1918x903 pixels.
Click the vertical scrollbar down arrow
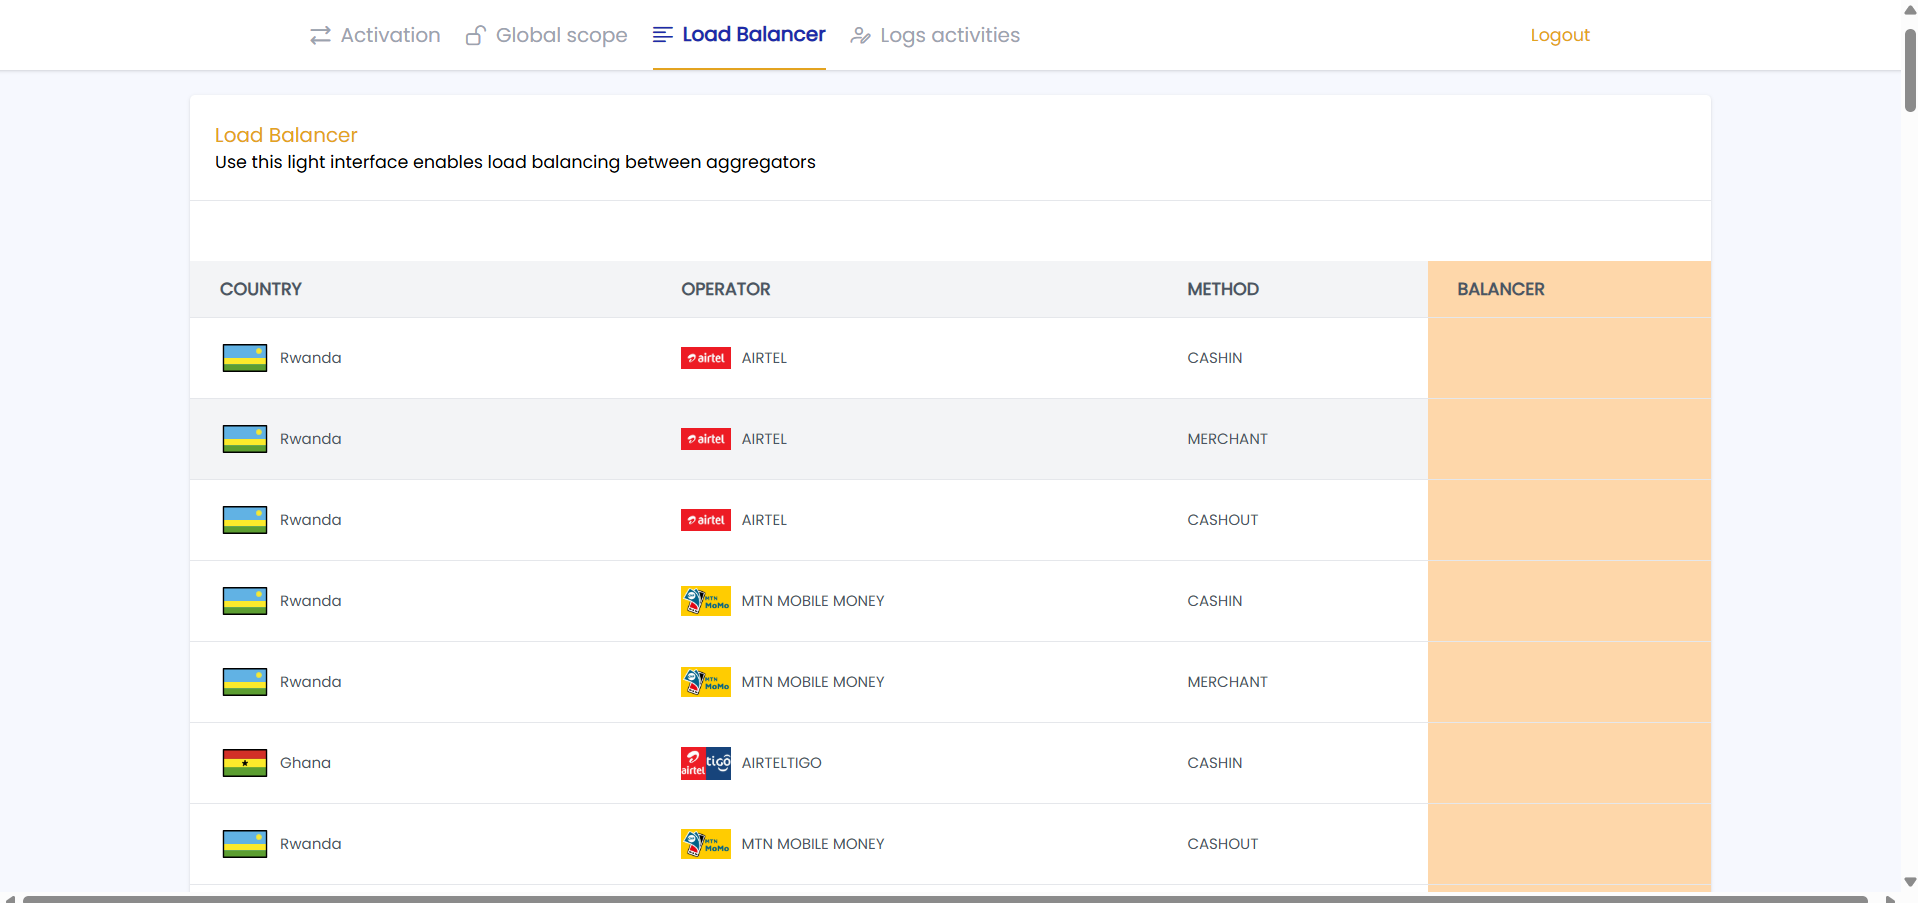tap(1909, 882)
